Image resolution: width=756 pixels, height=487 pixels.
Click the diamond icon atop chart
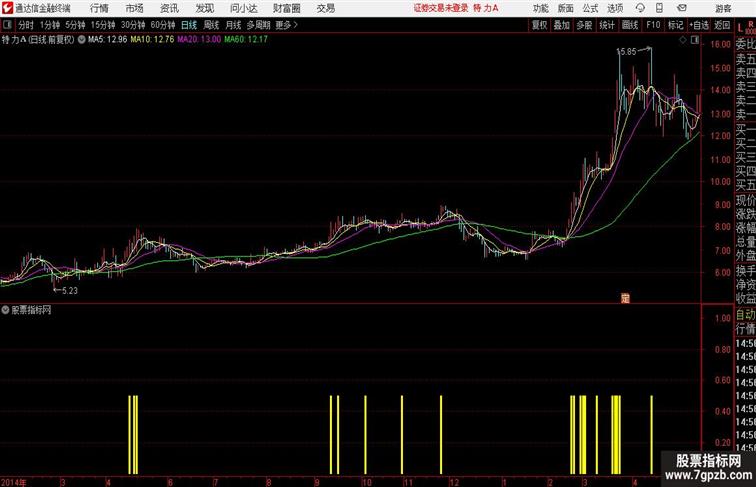[683, 41]
